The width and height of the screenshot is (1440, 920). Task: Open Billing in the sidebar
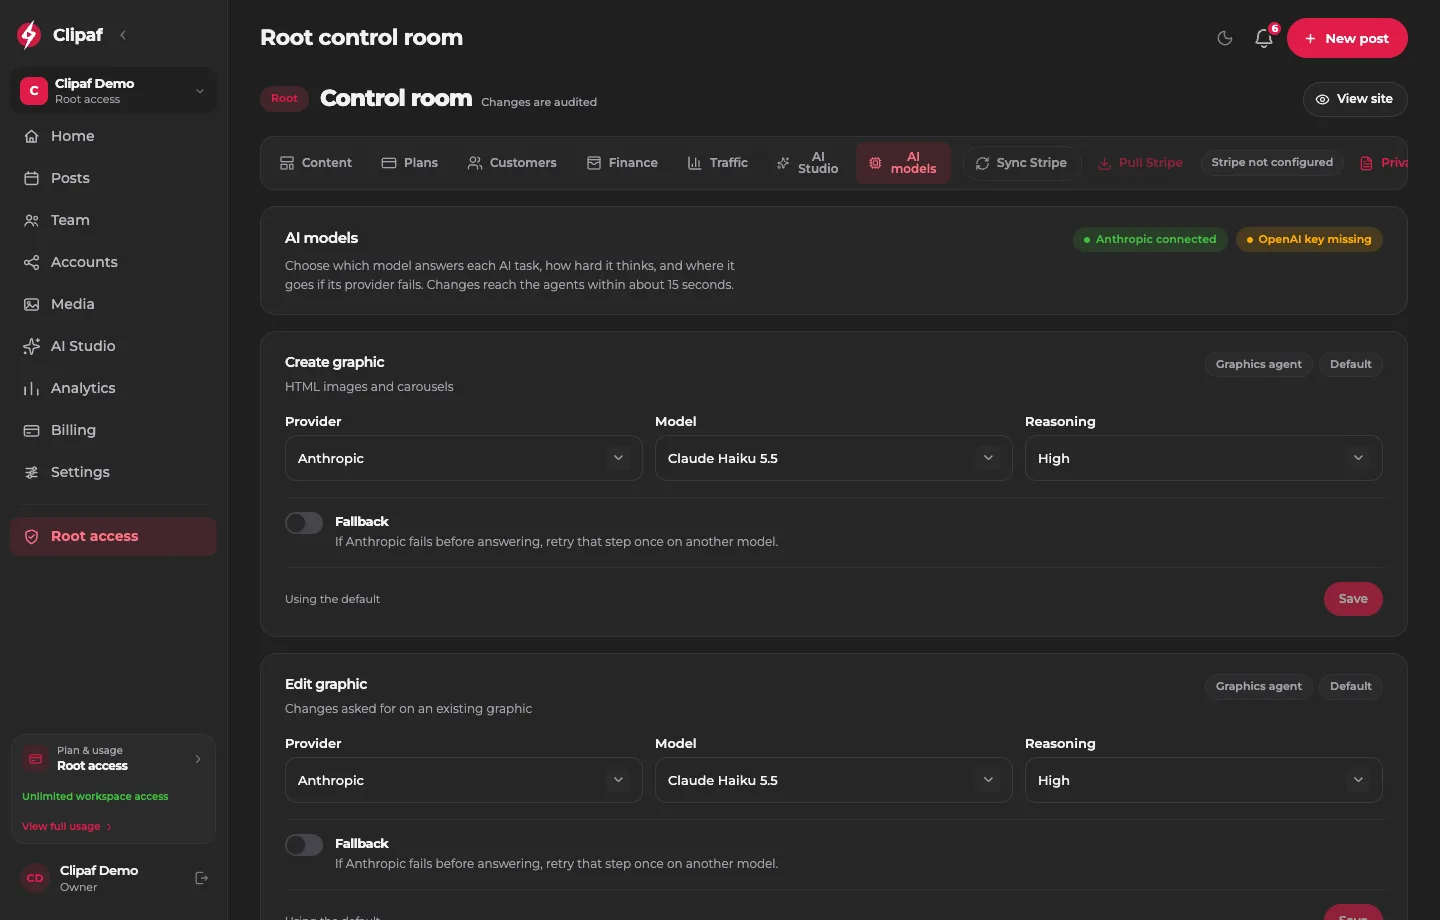pos(113,430)
